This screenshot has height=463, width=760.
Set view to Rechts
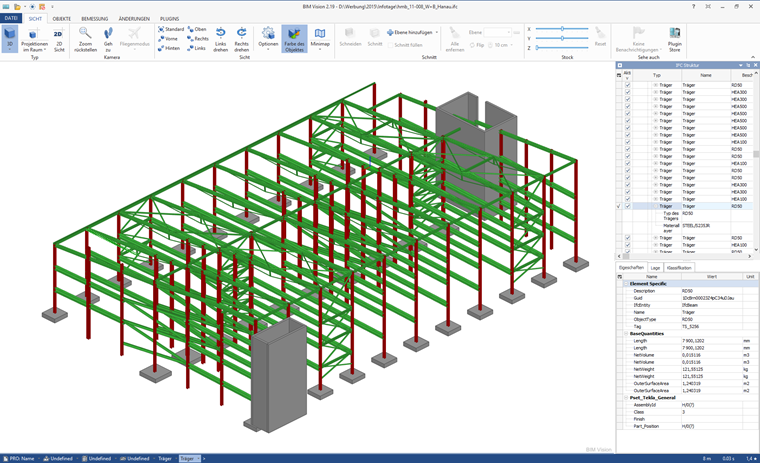coord(198,39)
